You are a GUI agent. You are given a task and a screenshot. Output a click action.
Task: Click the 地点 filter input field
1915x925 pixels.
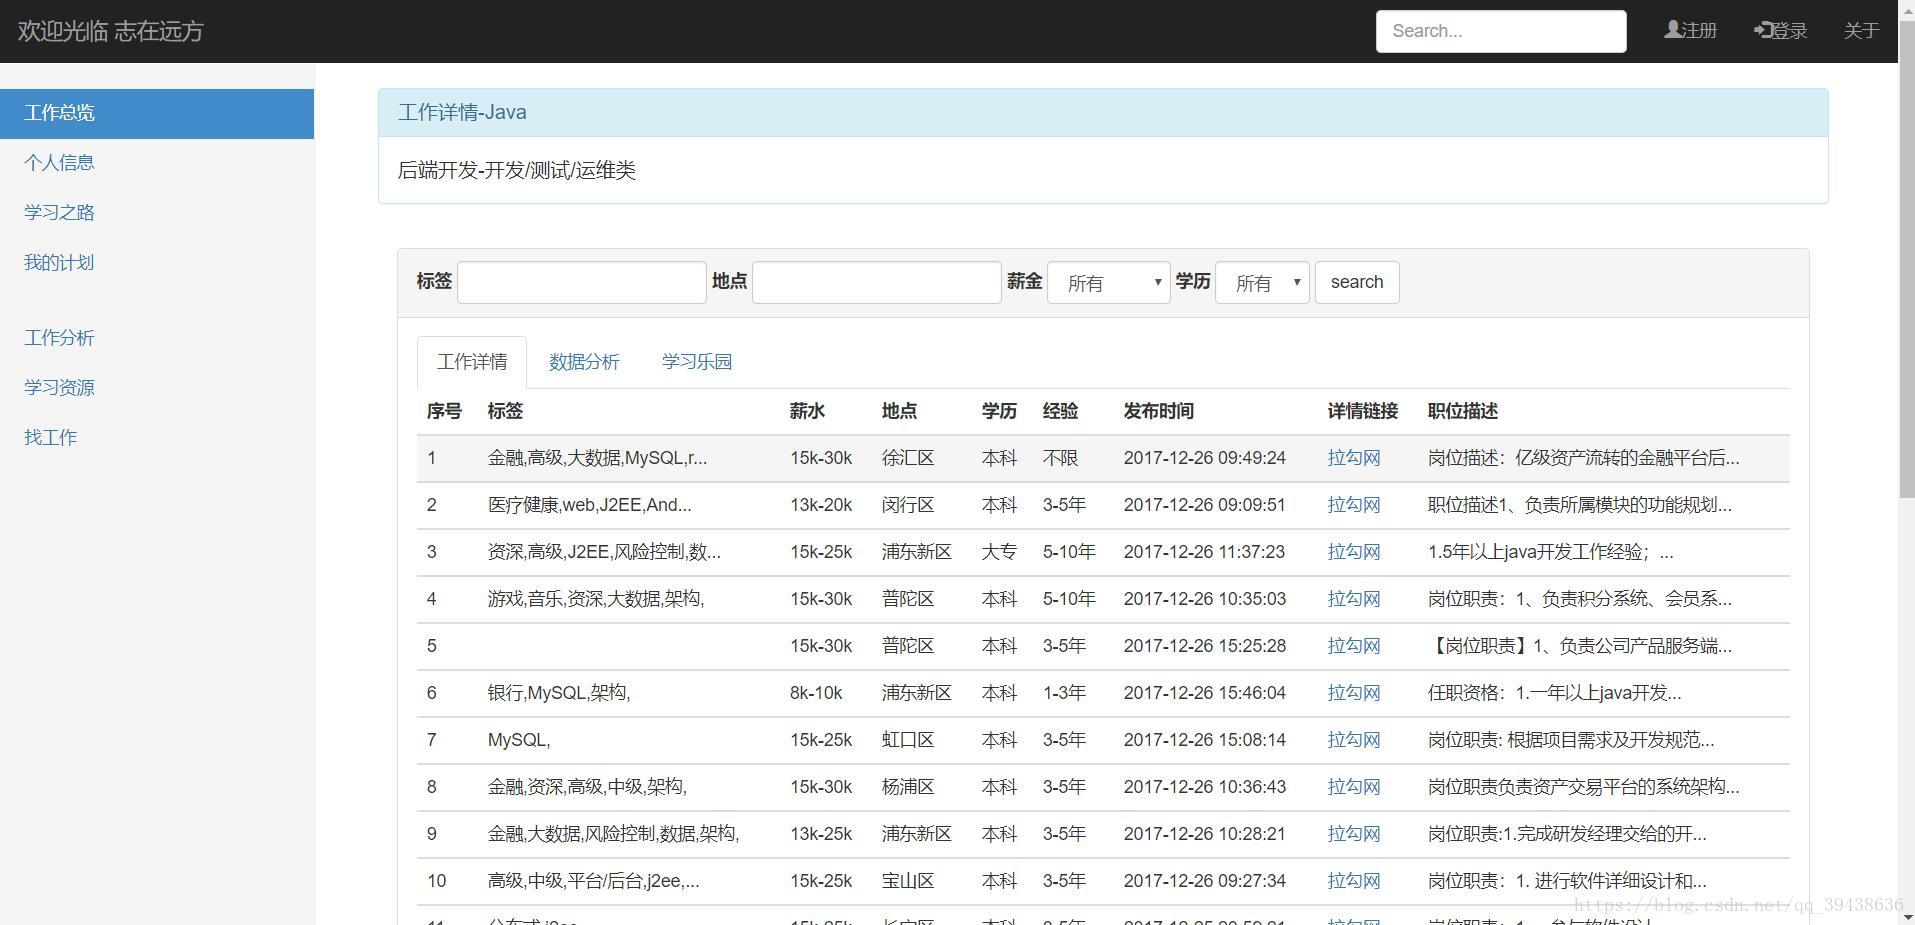(877, 282)
